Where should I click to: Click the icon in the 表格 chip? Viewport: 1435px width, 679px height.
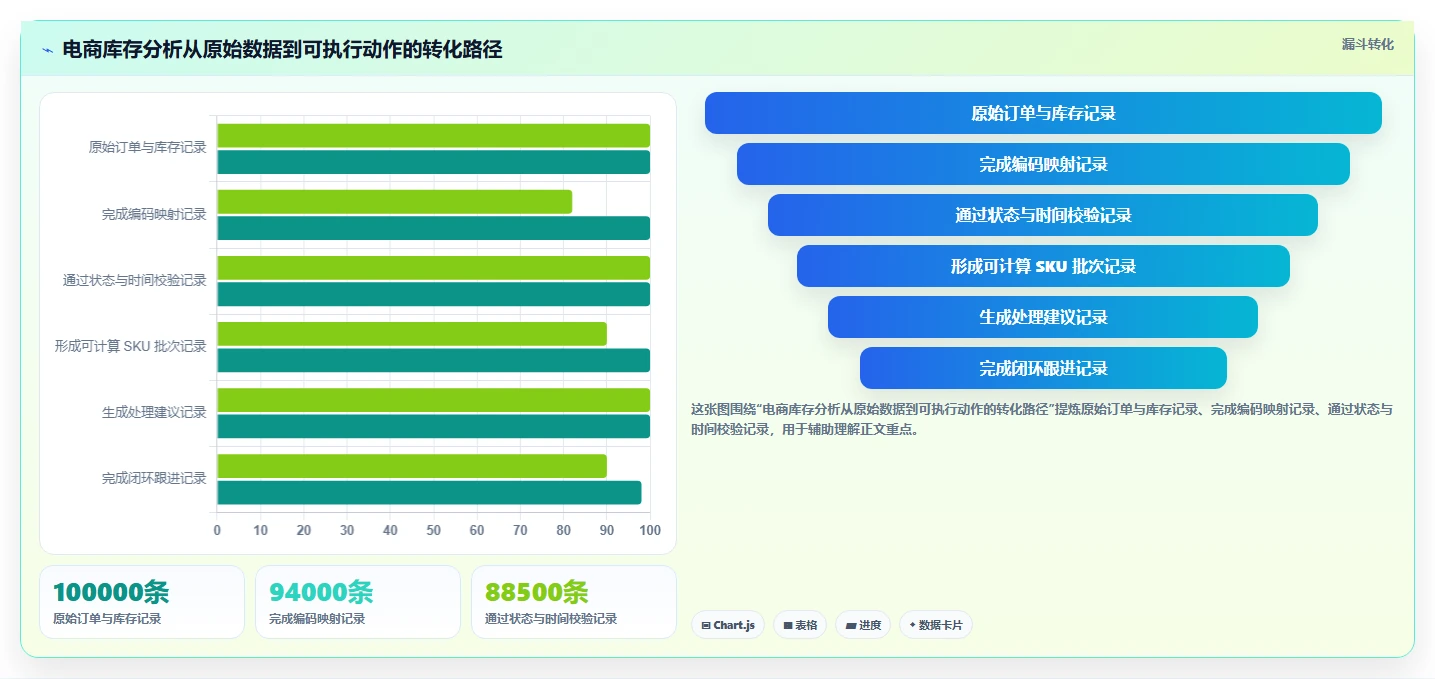coord(788,625)
